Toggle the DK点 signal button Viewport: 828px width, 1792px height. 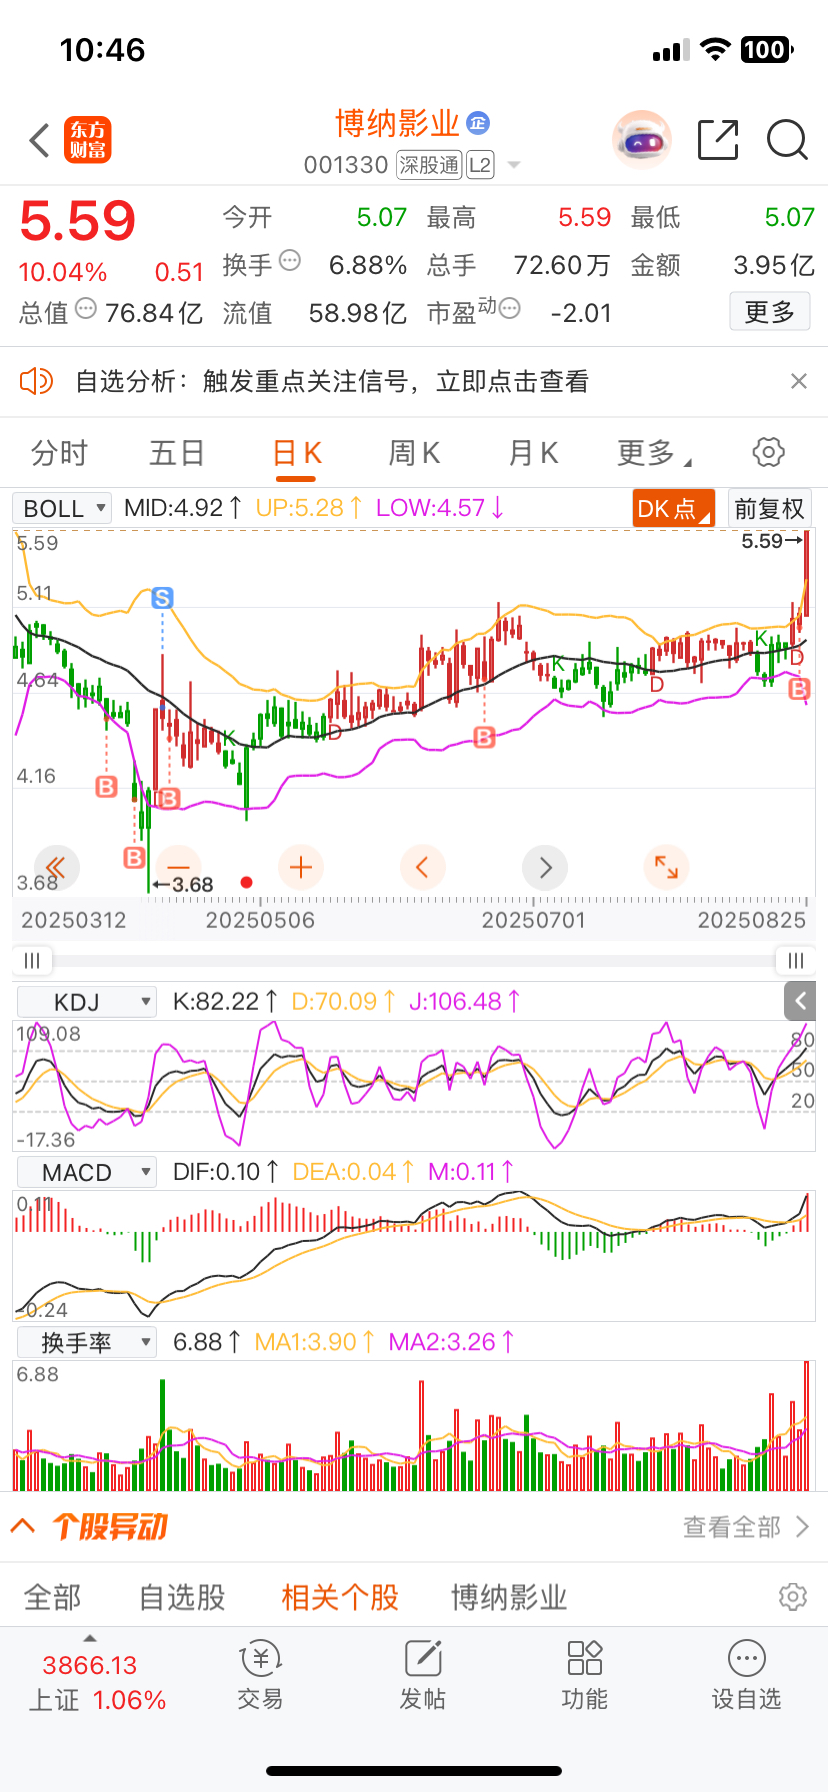674,508
